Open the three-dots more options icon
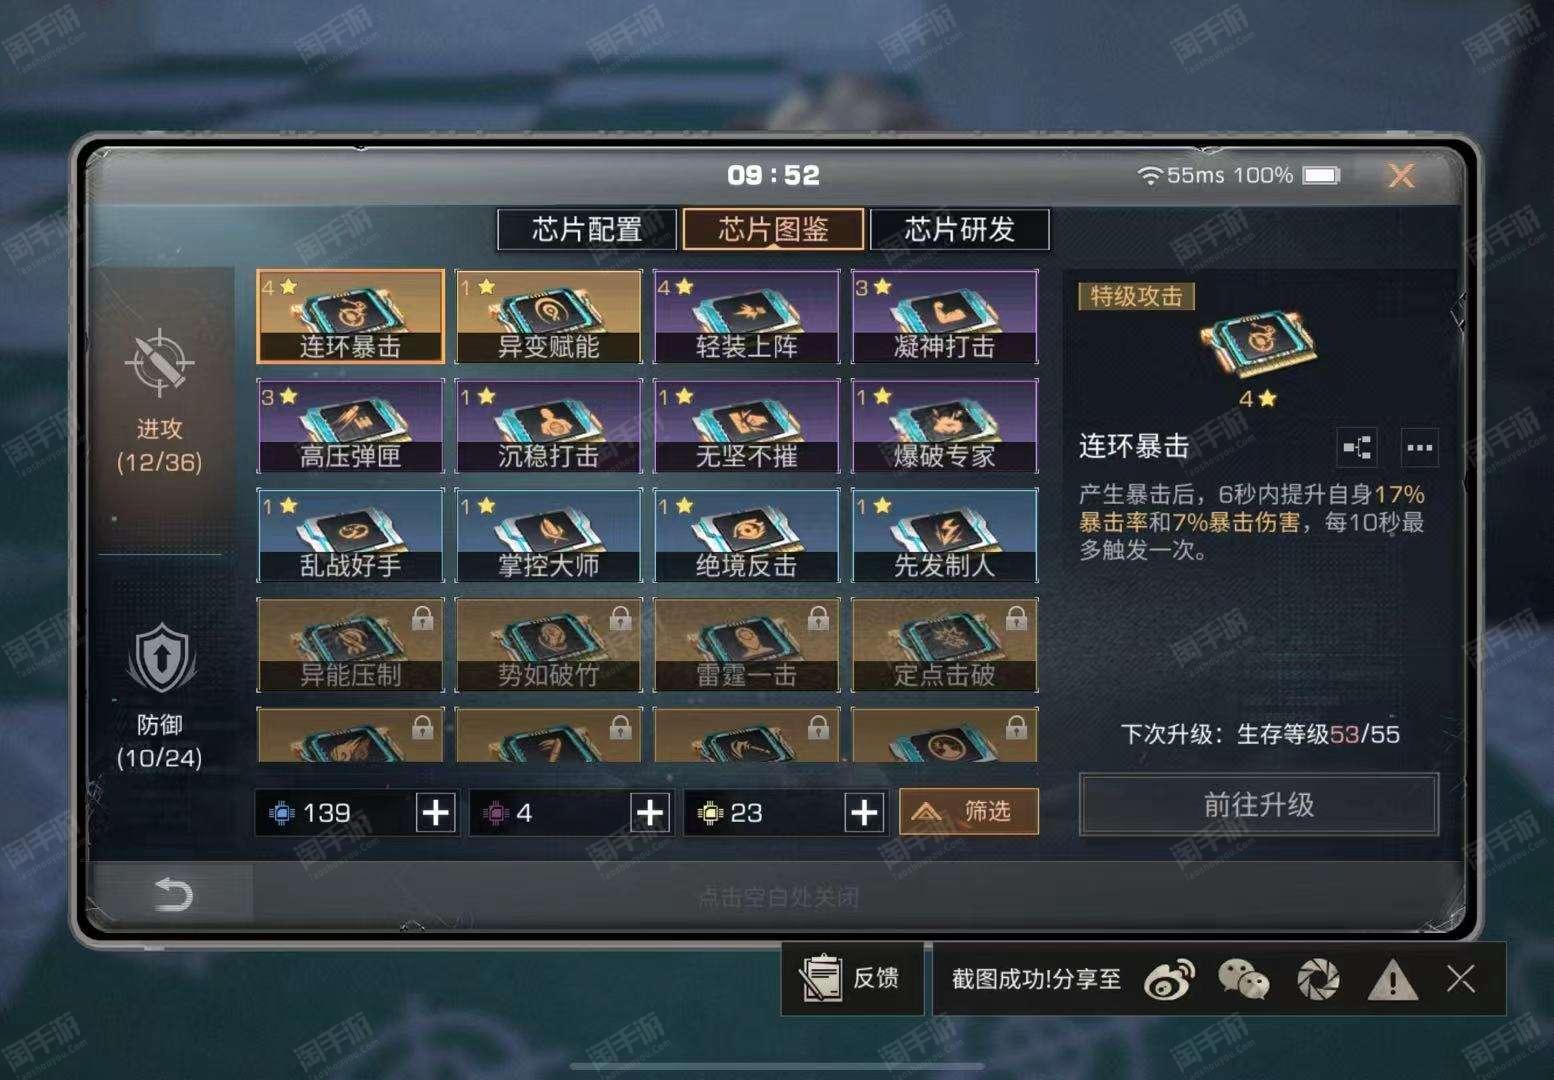The width and height of the screenshot is (1554, 1080). click(x=1419, y=447)
